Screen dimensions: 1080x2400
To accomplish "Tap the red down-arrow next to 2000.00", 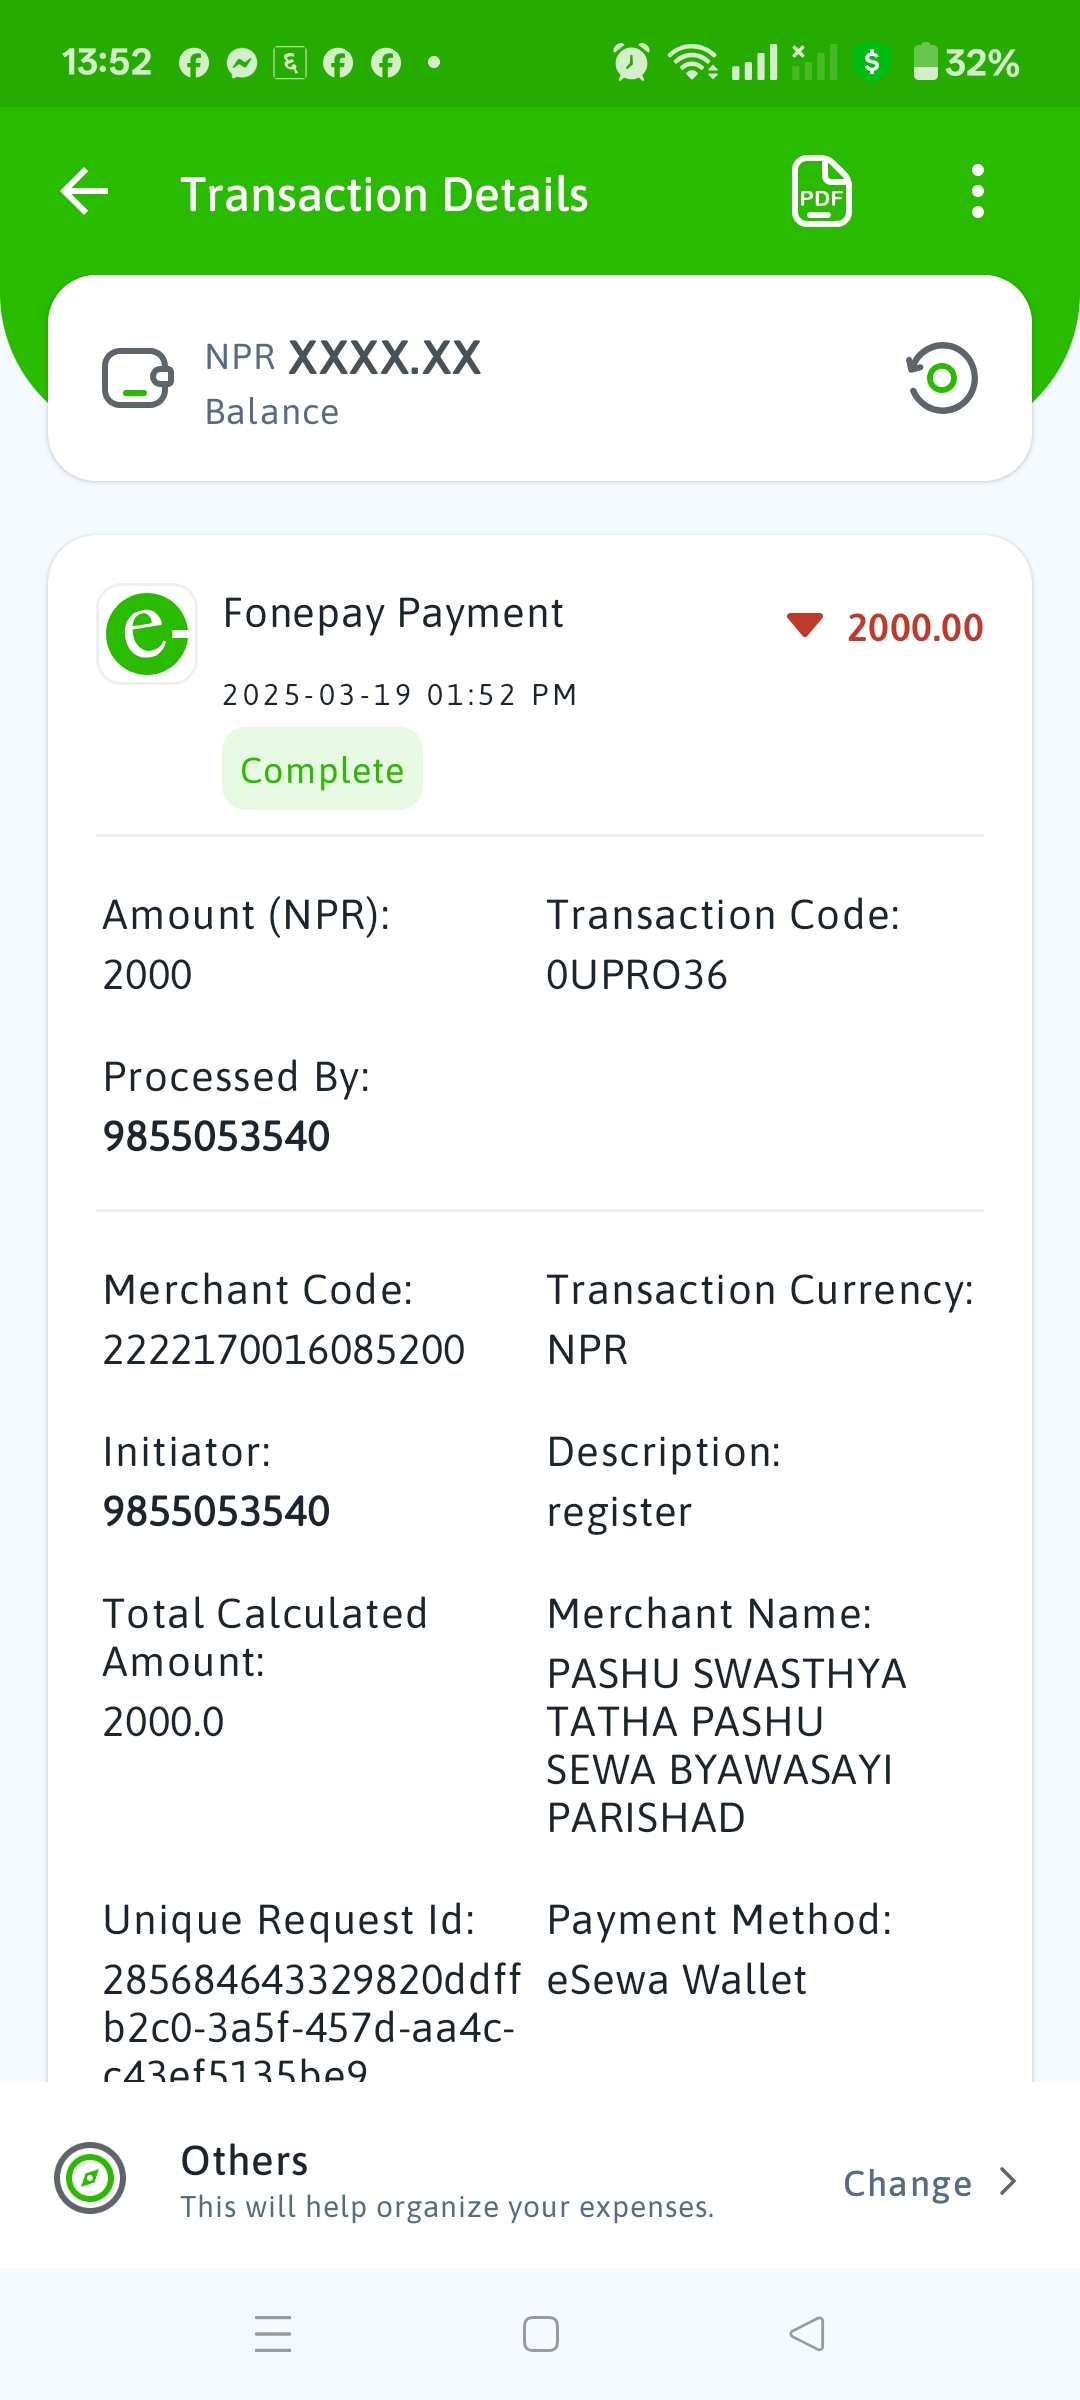I will pyautogui.click(x=805, y=625).
